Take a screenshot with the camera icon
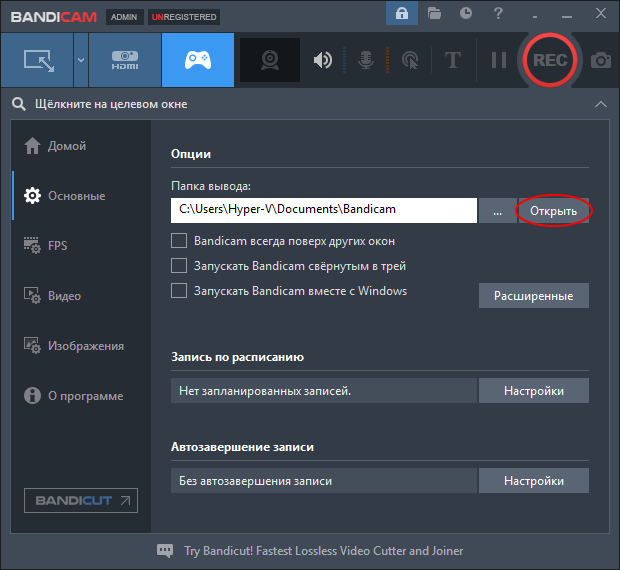Viewport: 620px width, 570px height. 600,60
